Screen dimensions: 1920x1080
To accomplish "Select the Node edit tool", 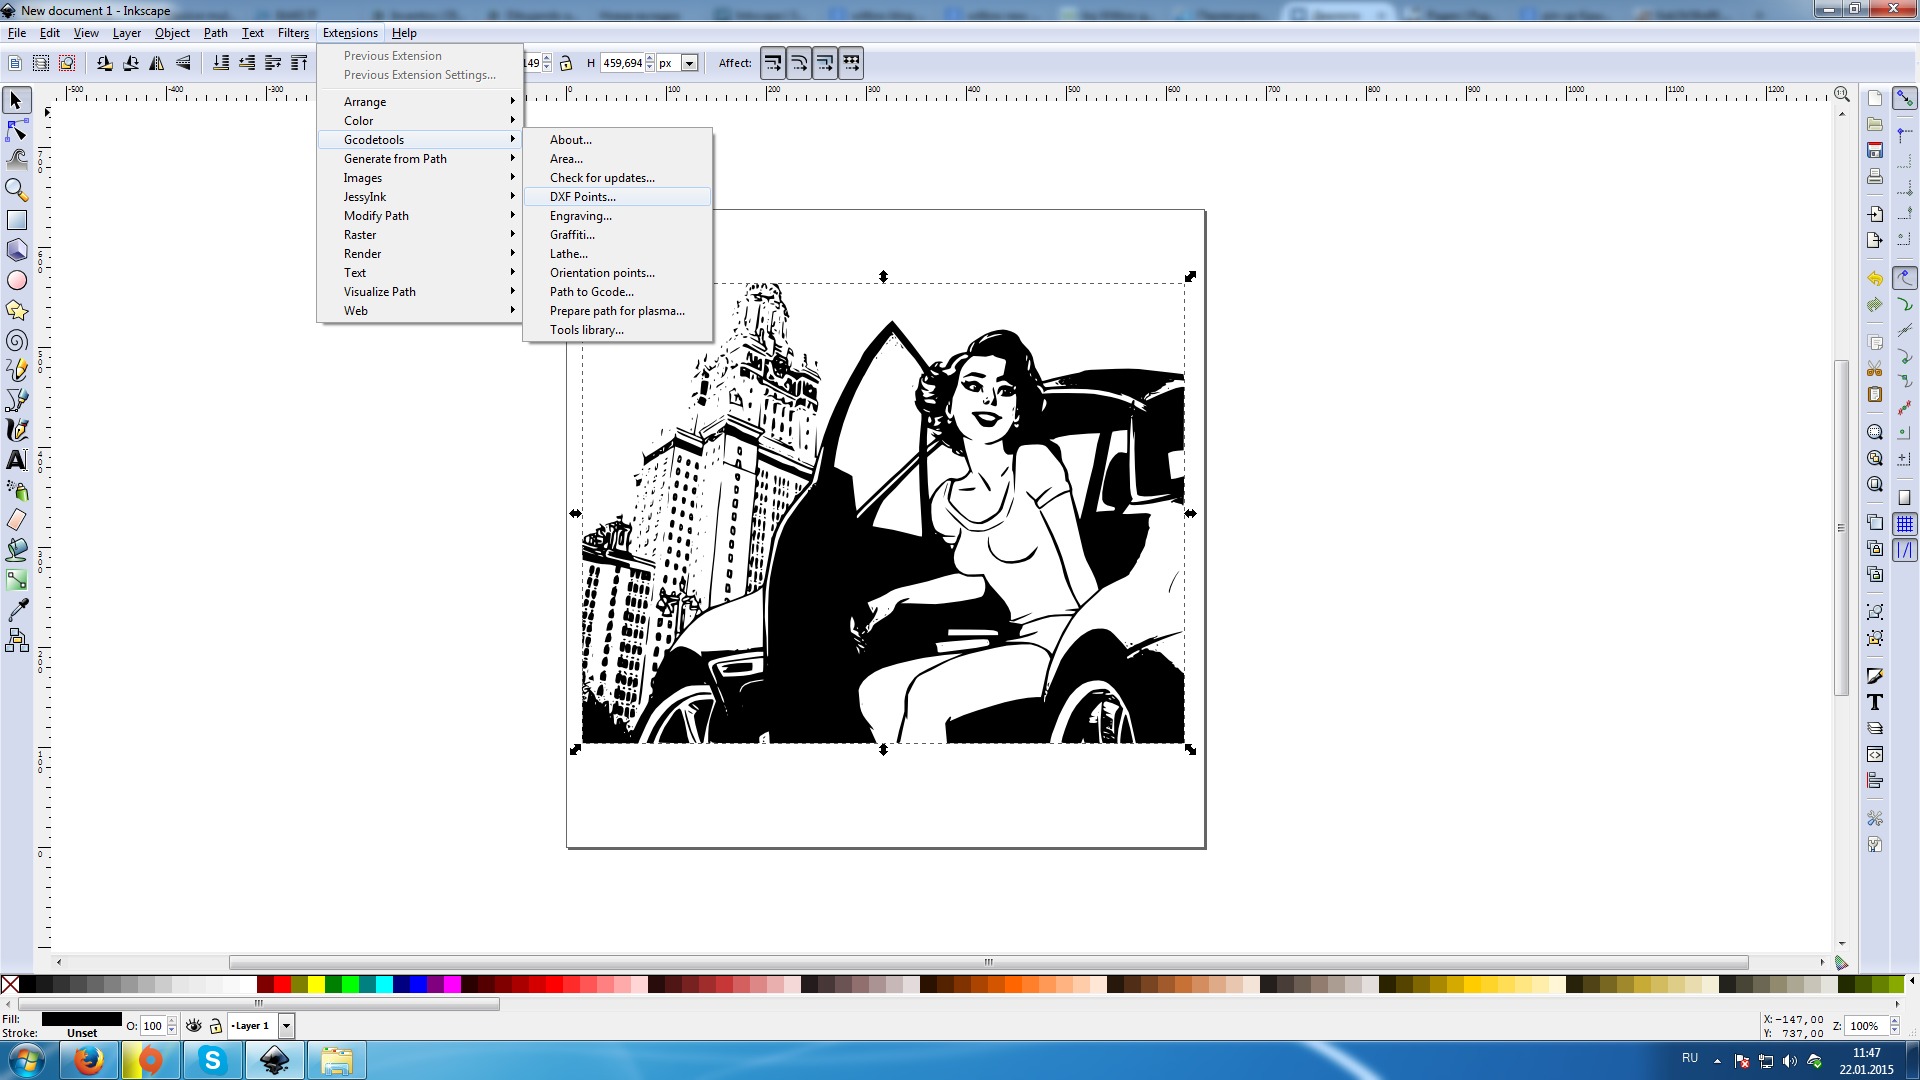I will [17, 130].
